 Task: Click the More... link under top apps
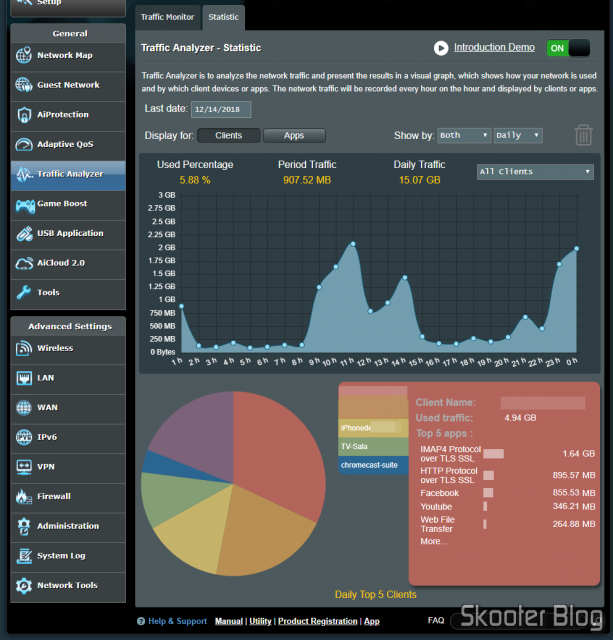(x=433, y=542)
